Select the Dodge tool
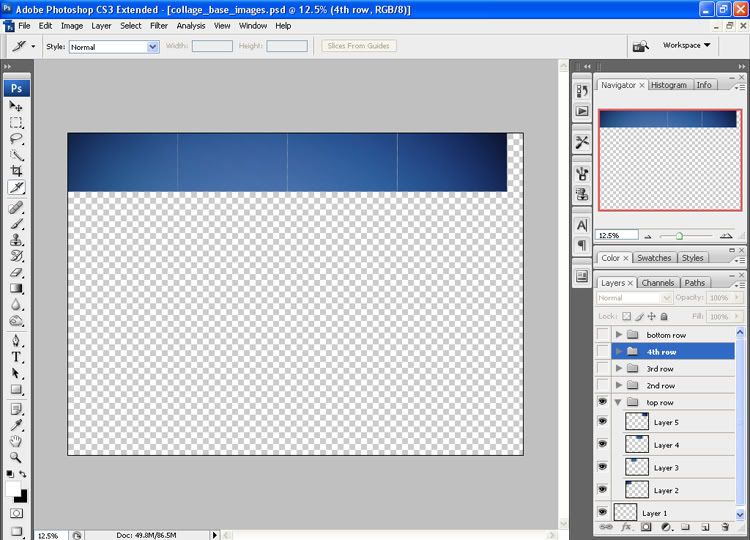This screenshot has width=750, height=540. [16, 321]
